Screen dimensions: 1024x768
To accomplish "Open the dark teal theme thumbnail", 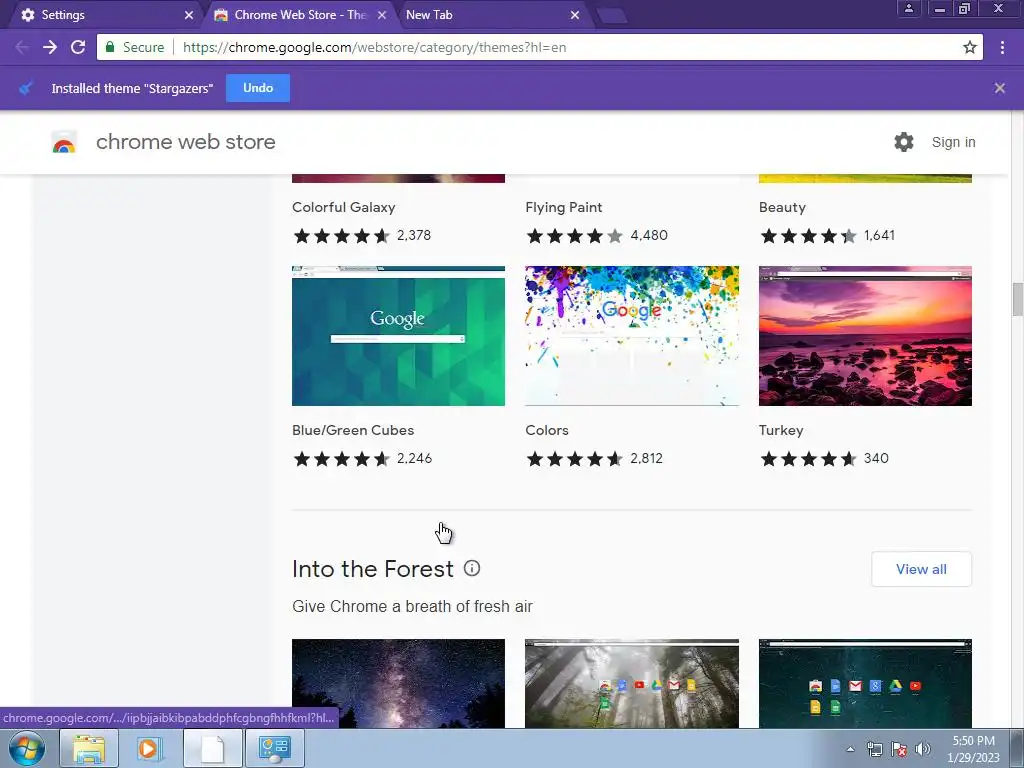I will click(865, 683).
